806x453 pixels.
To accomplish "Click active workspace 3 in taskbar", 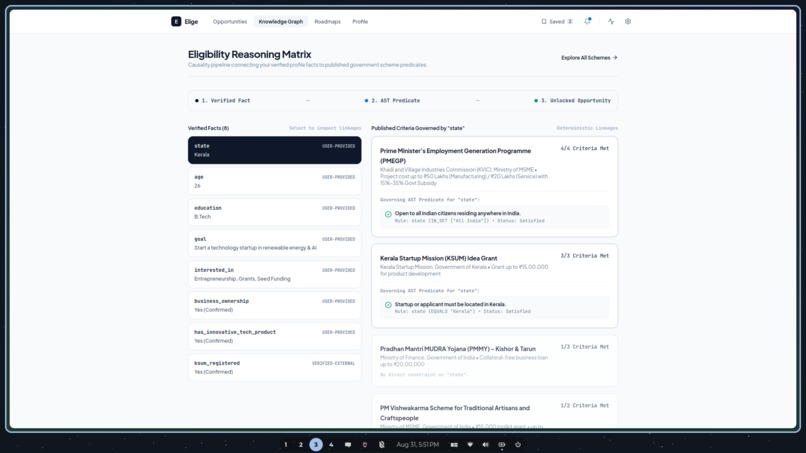I will click(x=316, y=445).
